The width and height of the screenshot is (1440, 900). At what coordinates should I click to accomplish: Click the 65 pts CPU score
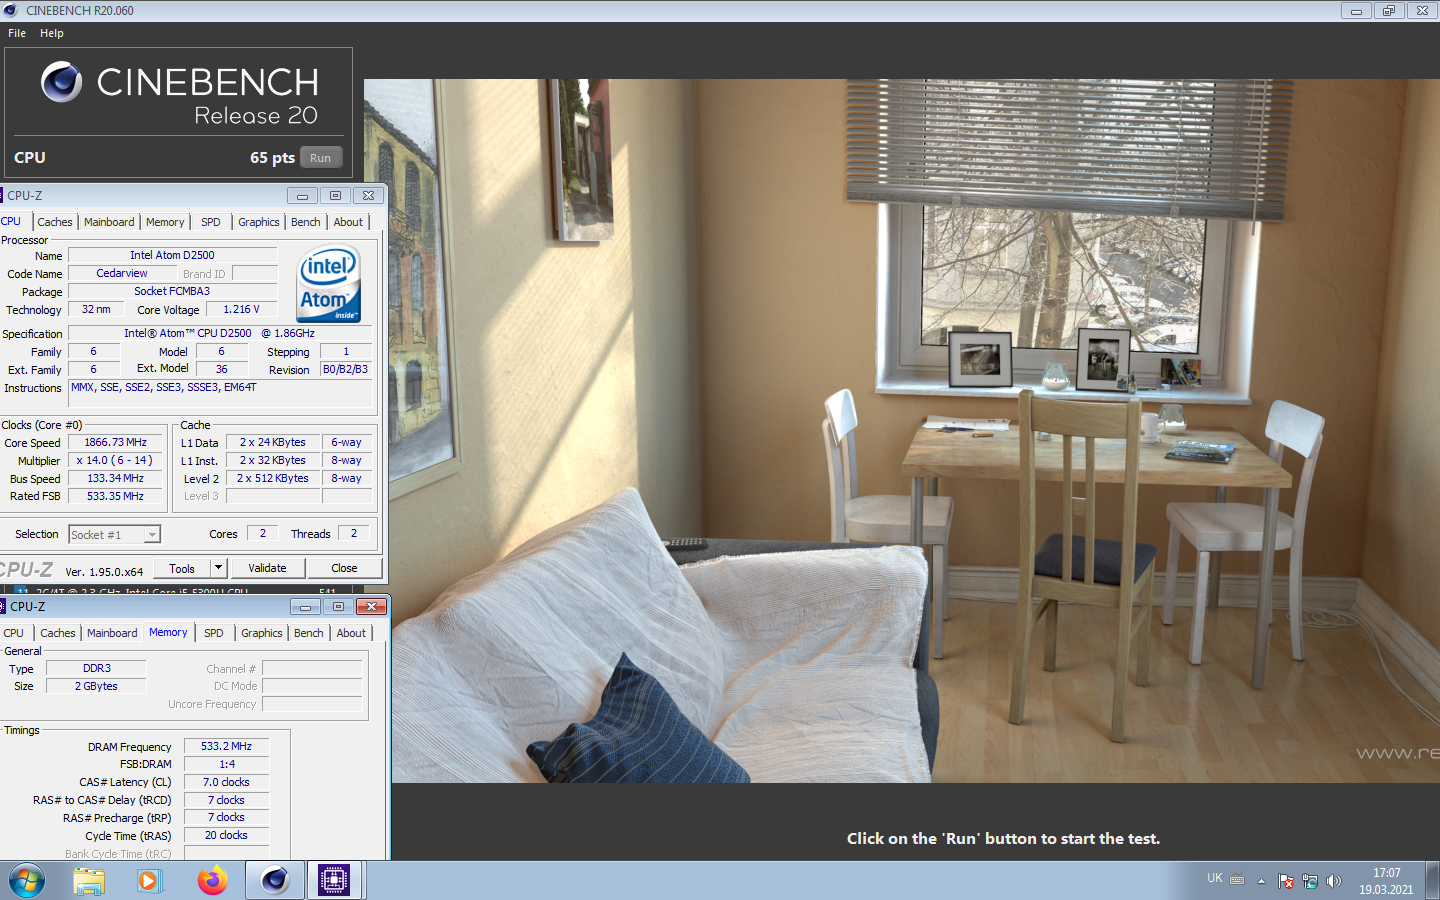tap(272, 158)
